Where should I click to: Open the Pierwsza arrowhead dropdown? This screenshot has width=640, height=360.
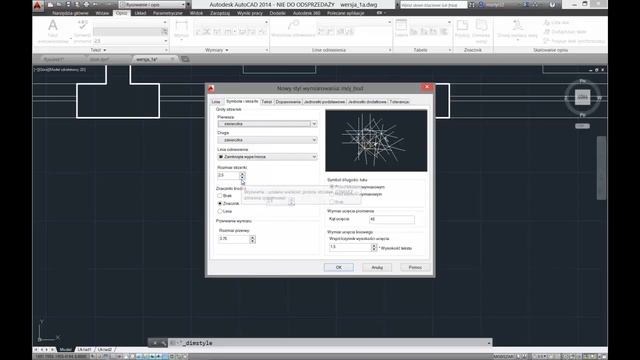coord(267,124)
